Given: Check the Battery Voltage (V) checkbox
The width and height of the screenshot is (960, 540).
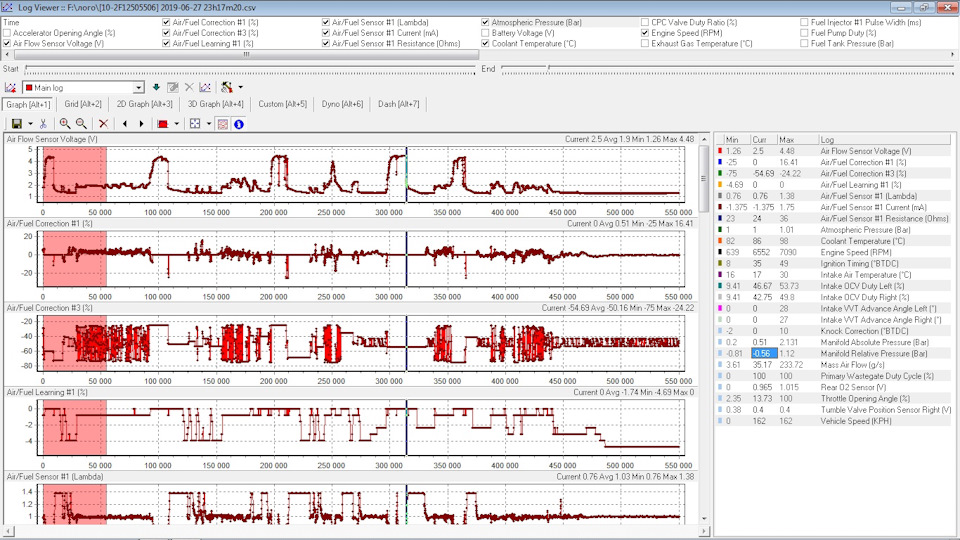Looking at the screenshot, I should pyautogui.click(x=486, y=33).
